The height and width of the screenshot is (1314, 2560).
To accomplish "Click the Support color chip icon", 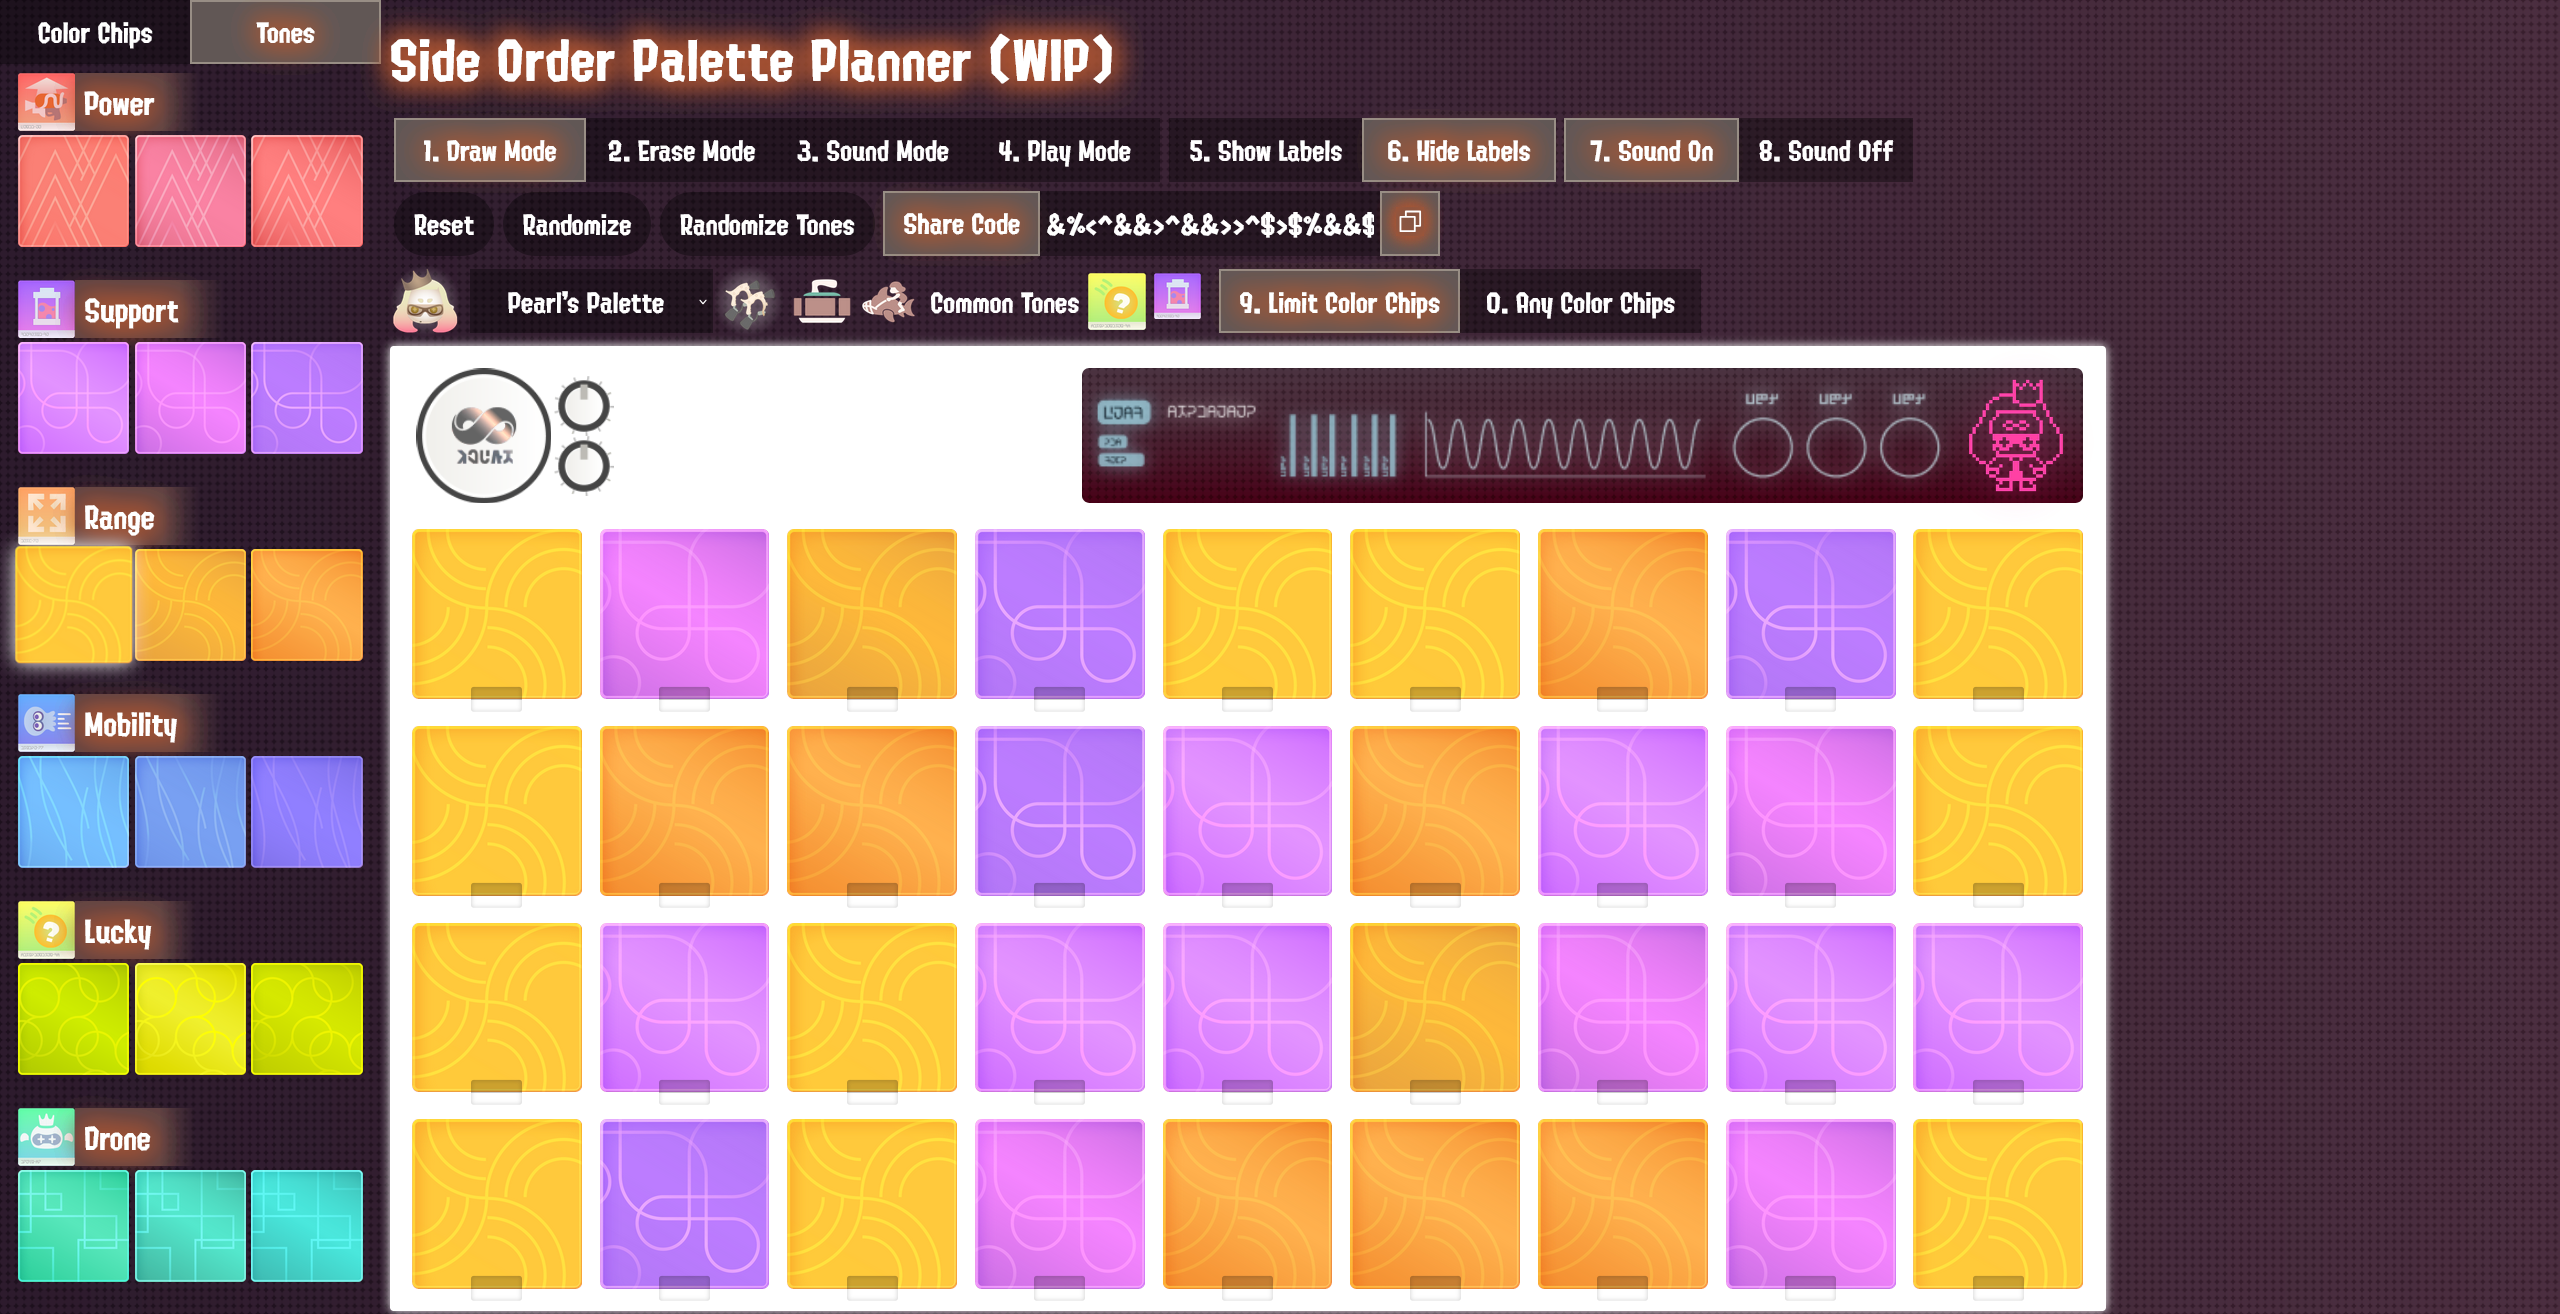I will 45,308.
